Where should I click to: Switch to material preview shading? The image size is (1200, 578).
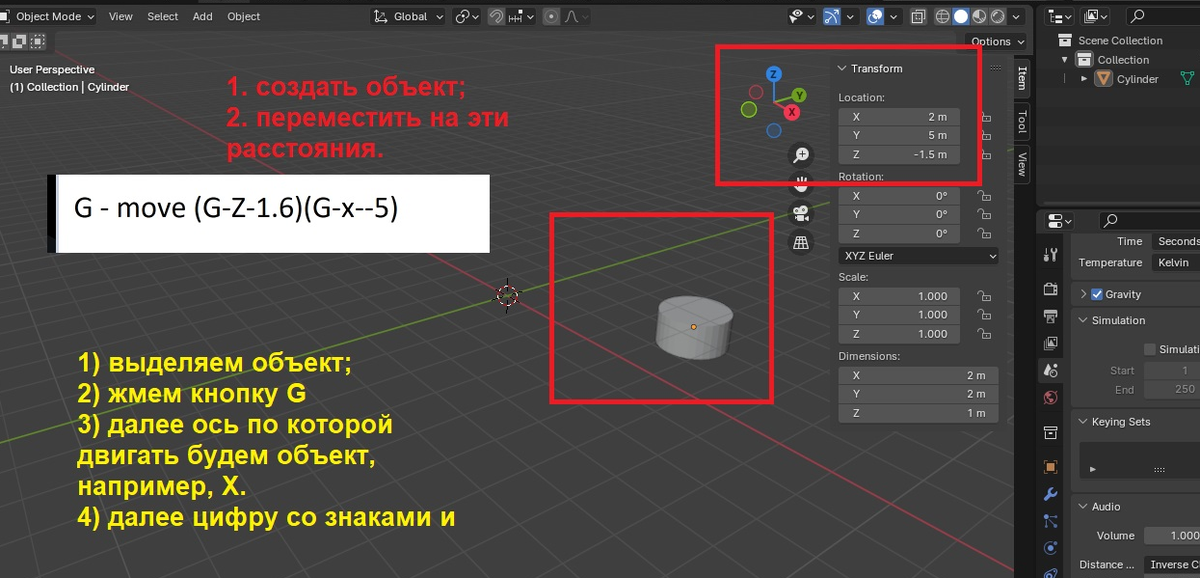click(x=979, y=16)
